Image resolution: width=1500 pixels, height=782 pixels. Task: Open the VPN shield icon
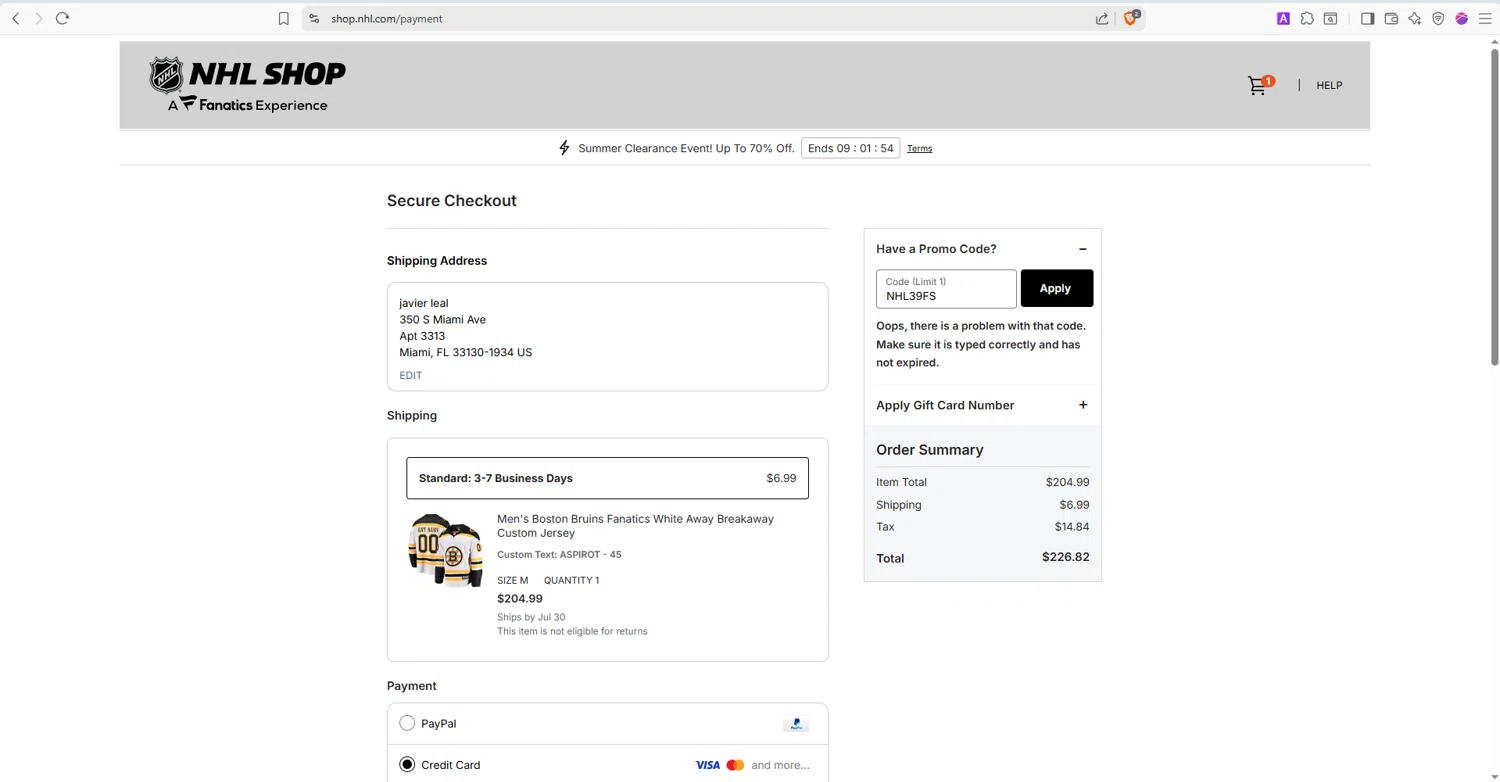1438,18
